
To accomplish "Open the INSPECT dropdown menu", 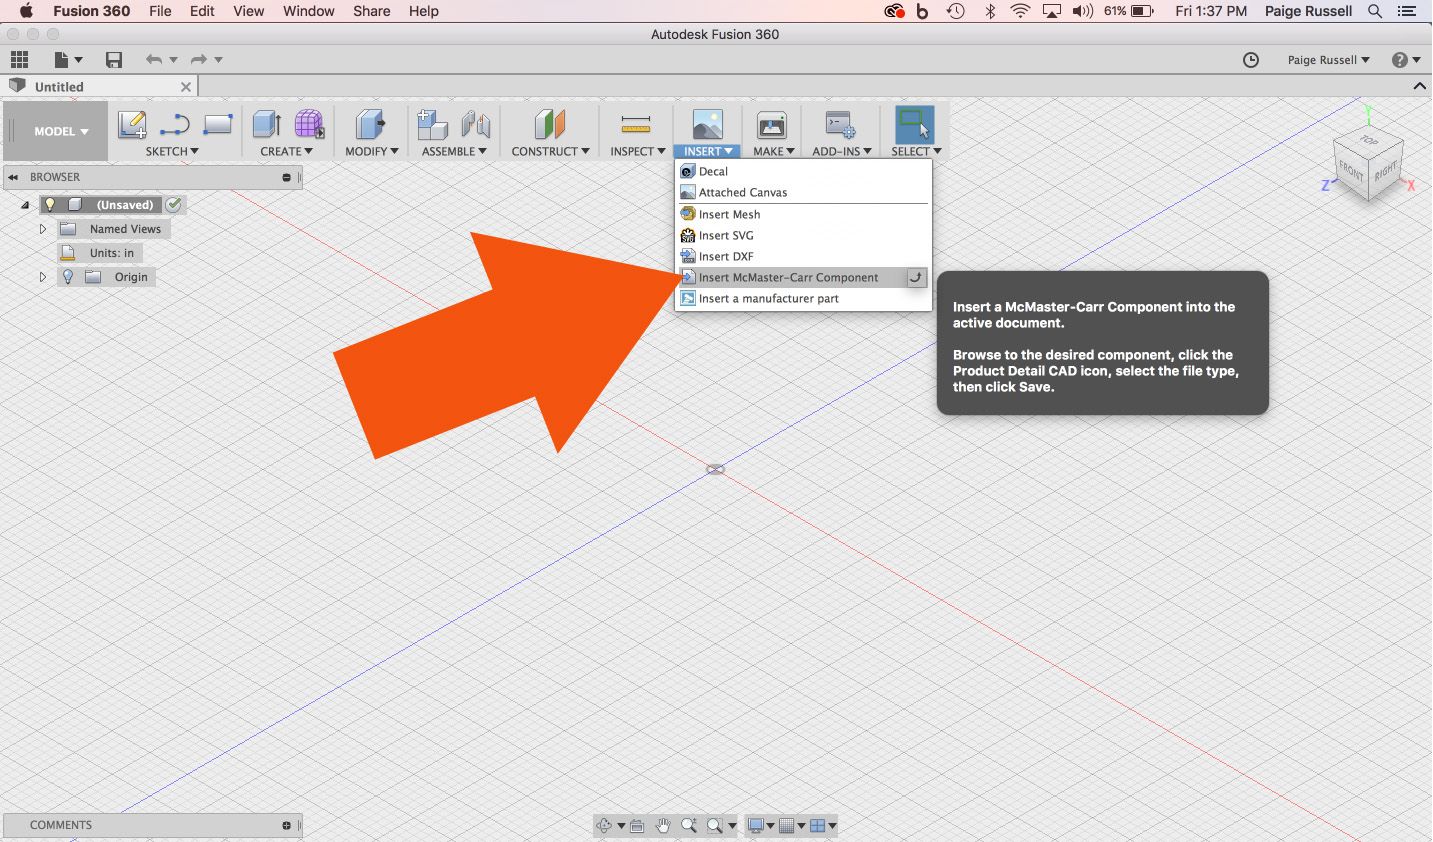I will point(638,152).
